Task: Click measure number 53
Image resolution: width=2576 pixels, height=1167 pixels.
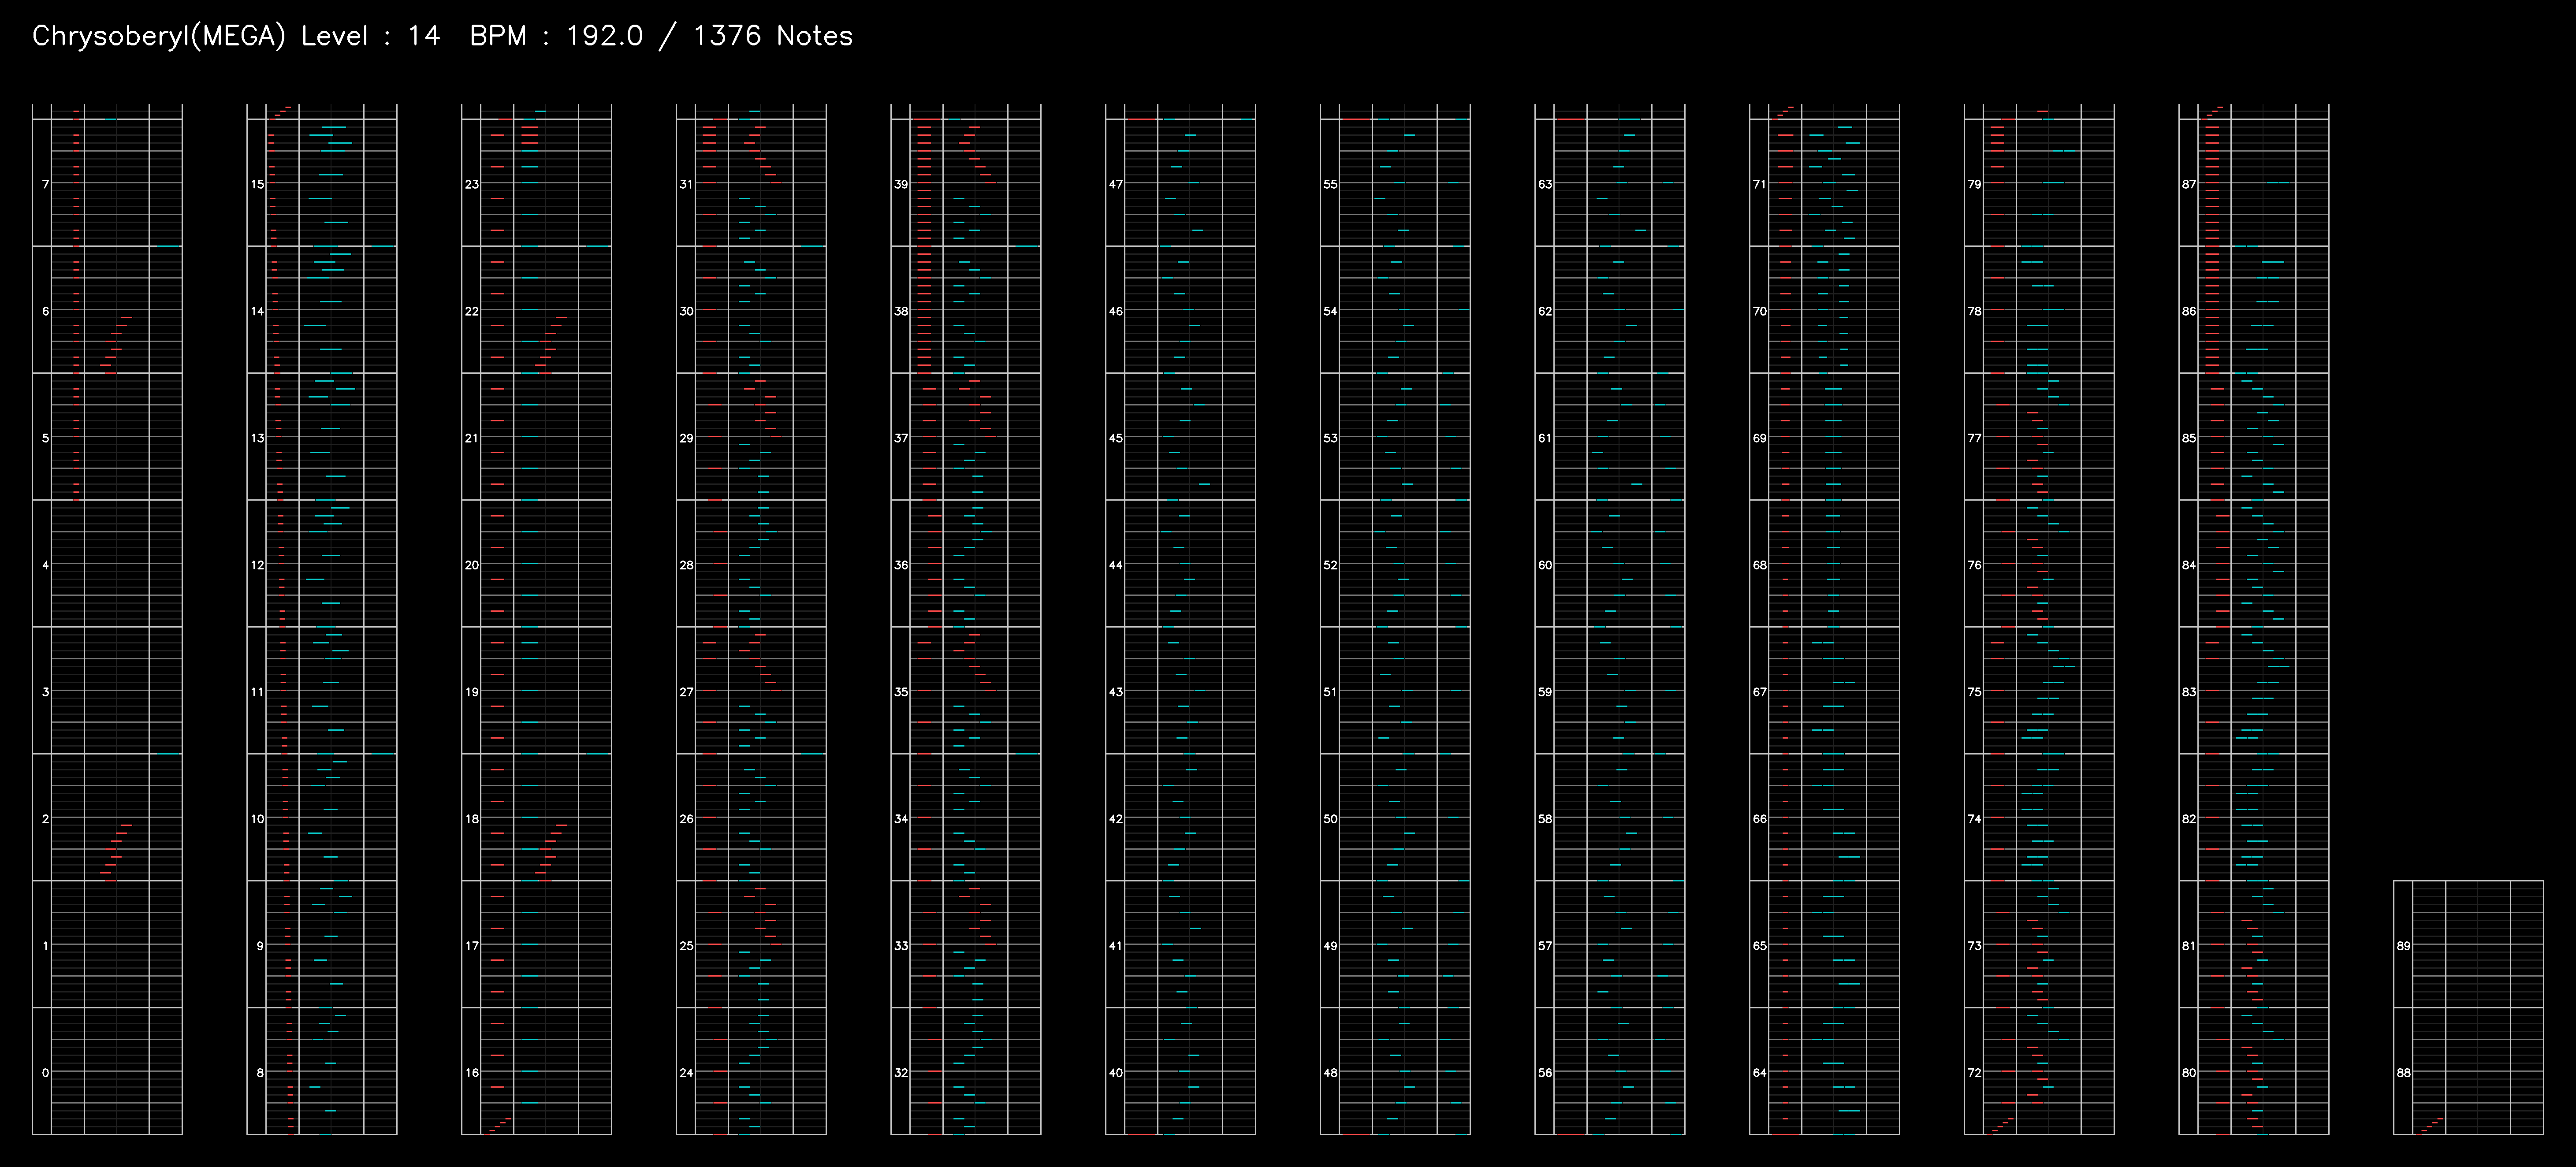Action: point(1330,438)
